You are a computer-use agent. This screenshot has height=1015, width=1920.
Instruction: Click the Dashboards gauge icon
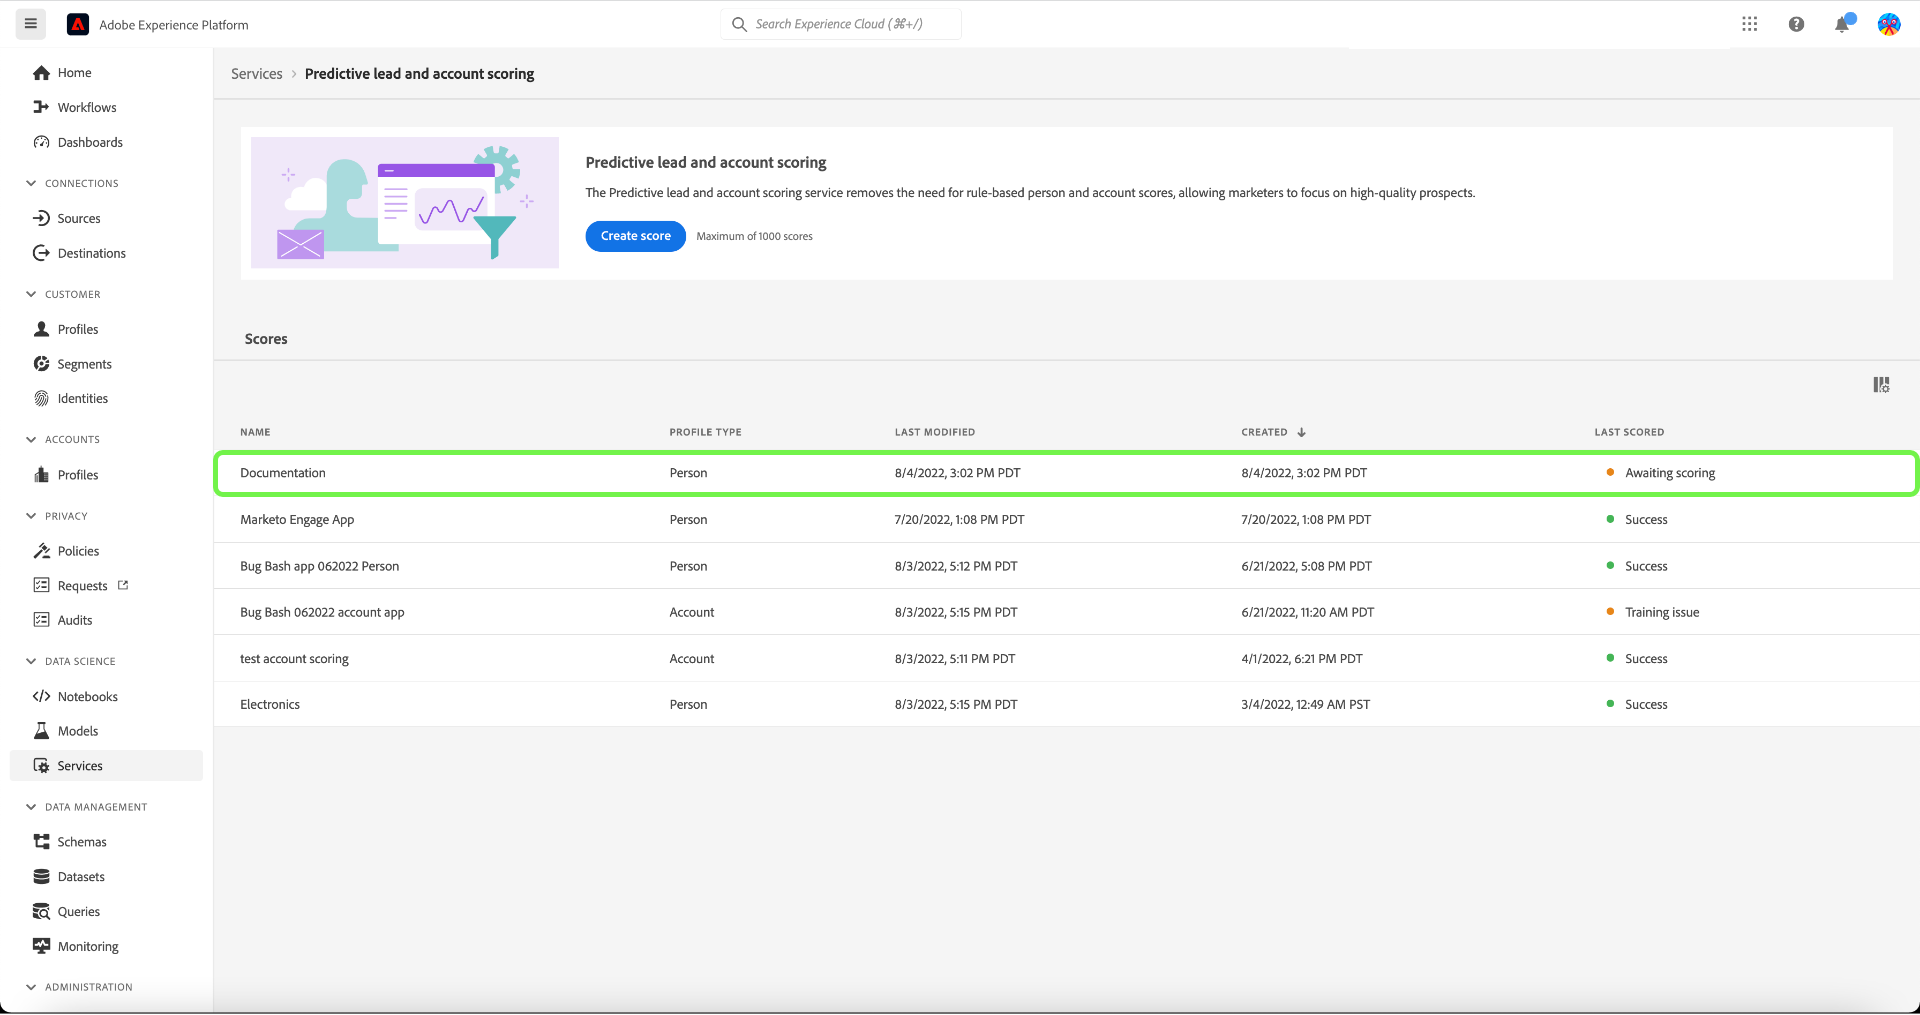point(41,142)
